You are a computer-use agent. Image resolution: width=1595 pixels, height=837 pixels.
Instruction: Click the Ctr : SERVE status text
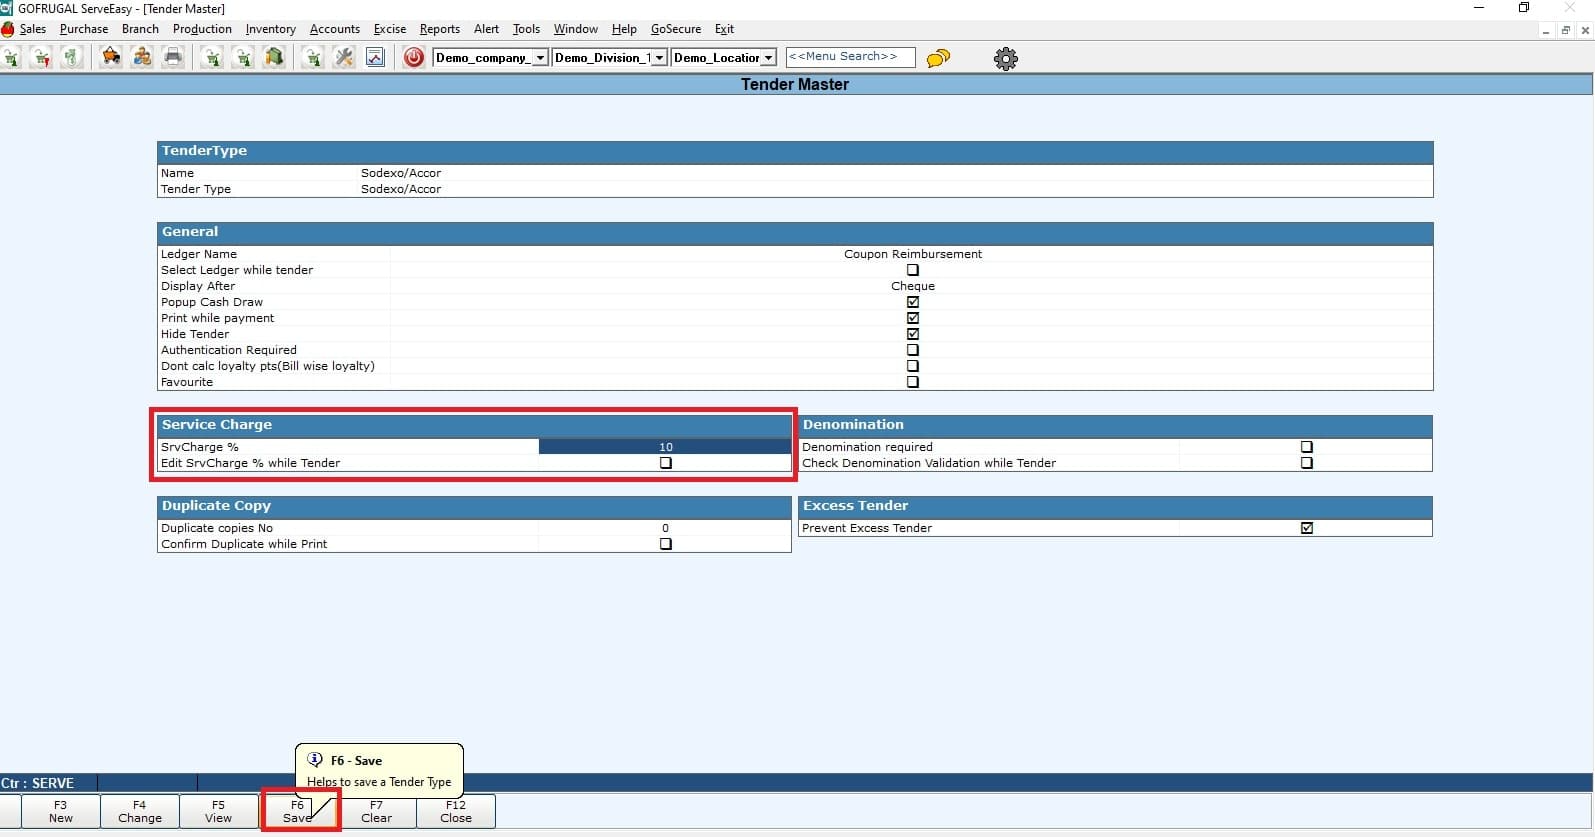[x=38, y=783]
